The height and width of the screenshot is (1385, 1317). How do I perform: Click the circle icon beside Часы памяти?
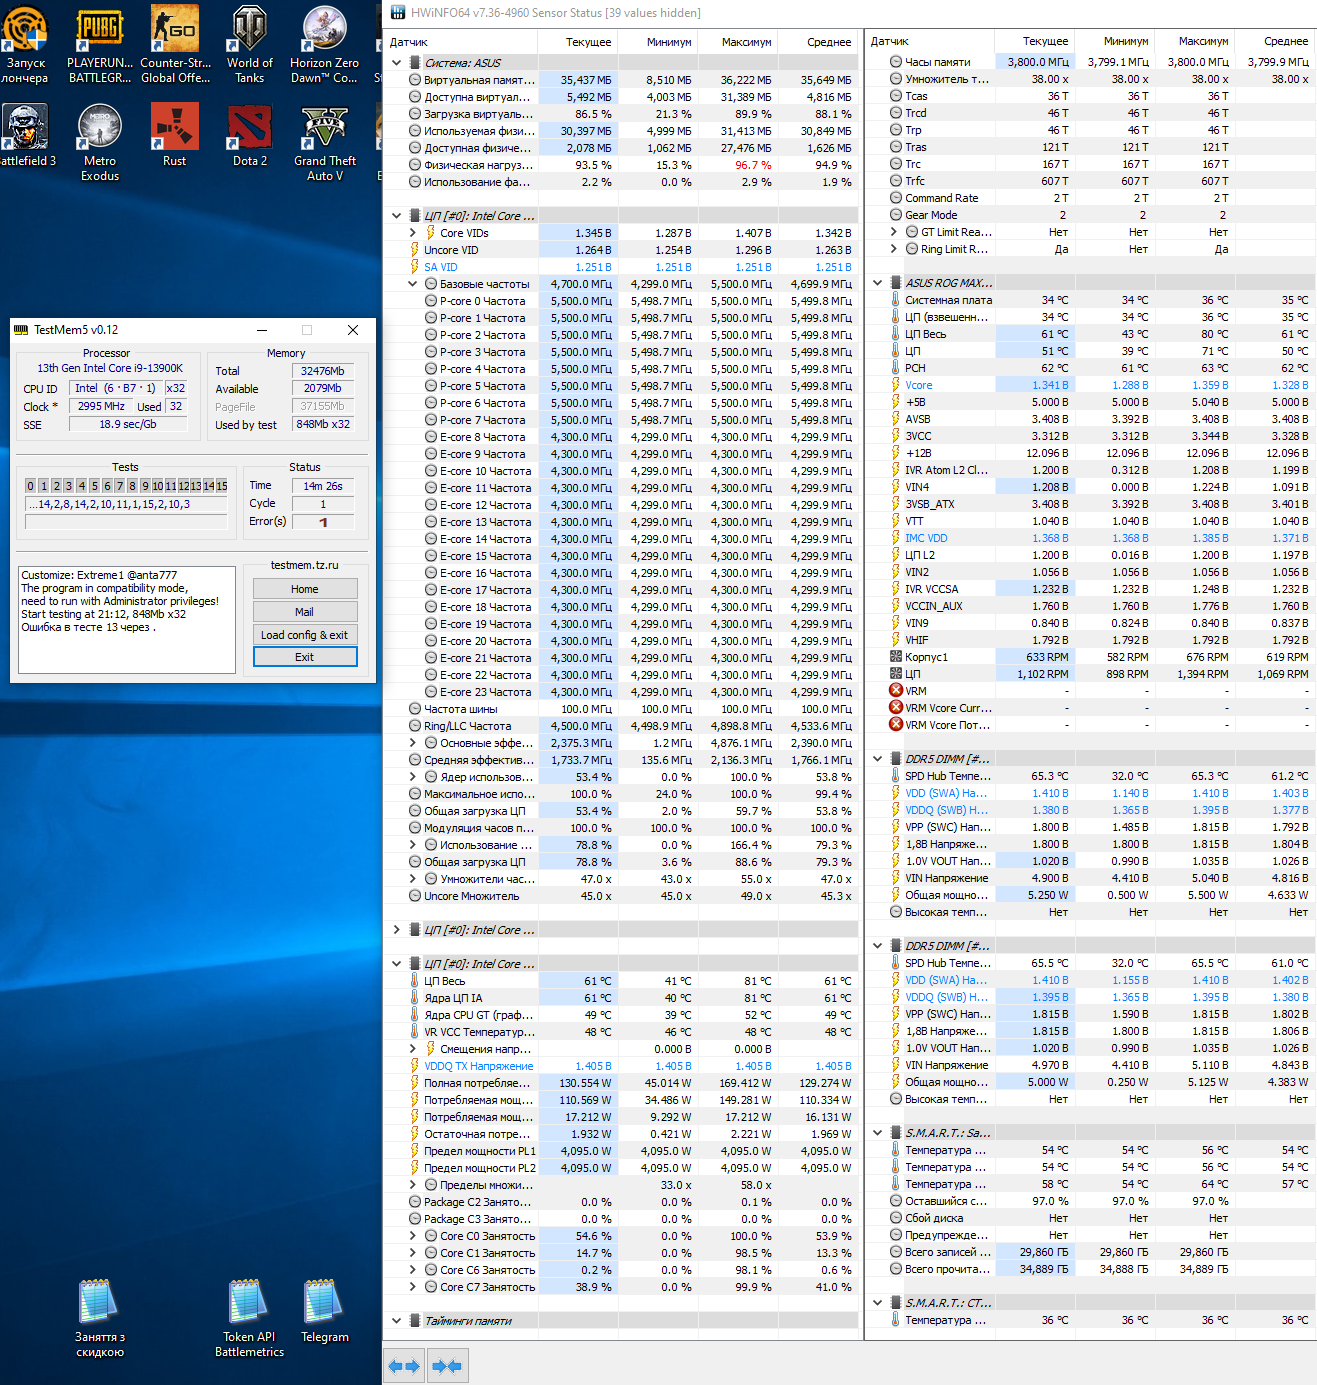tap(896, 62)
